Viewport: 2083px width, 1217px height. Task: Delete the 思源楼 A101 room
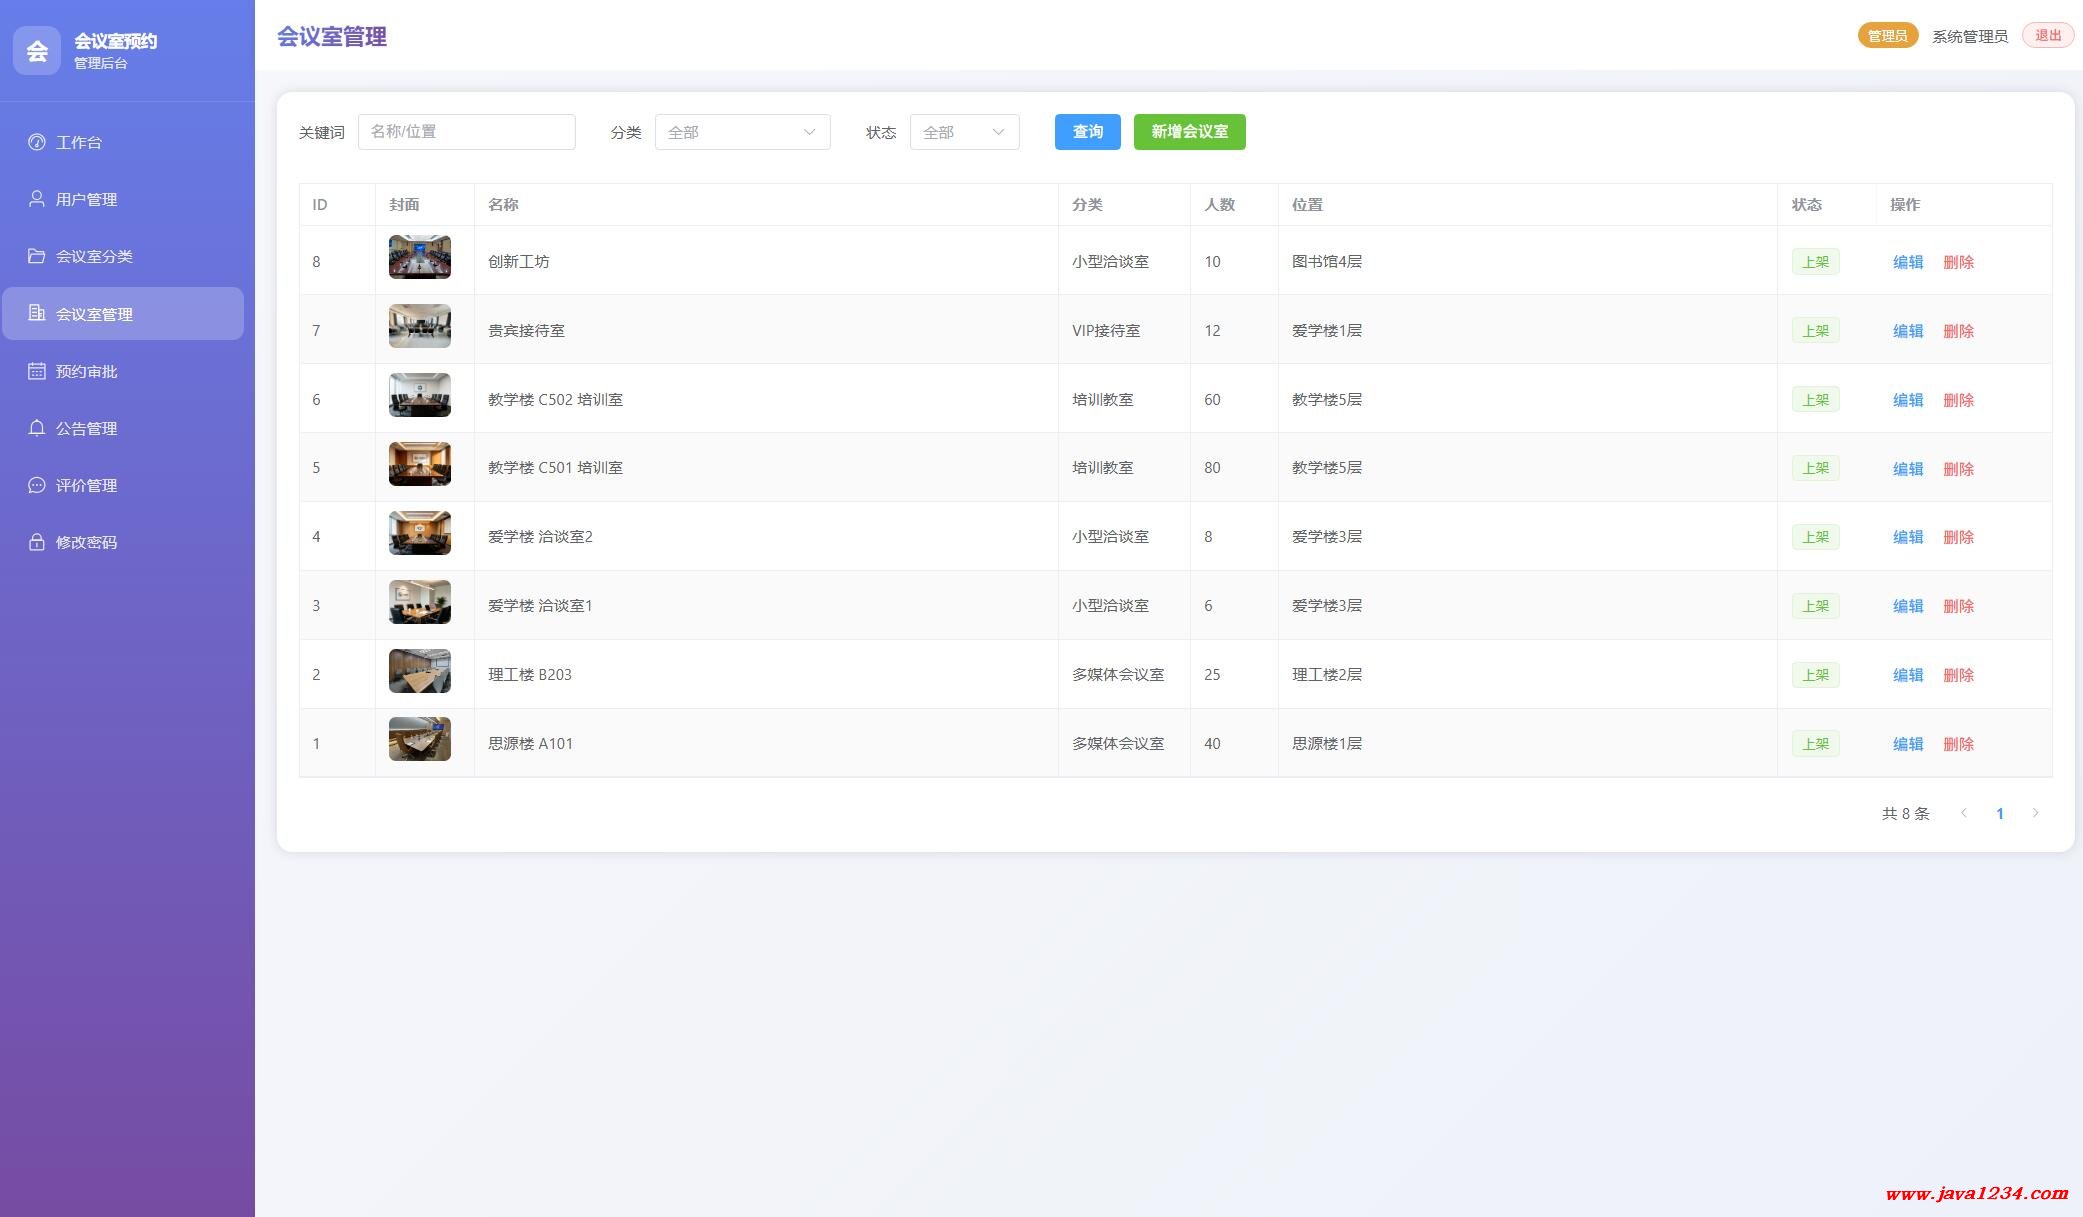point(1957,744)
